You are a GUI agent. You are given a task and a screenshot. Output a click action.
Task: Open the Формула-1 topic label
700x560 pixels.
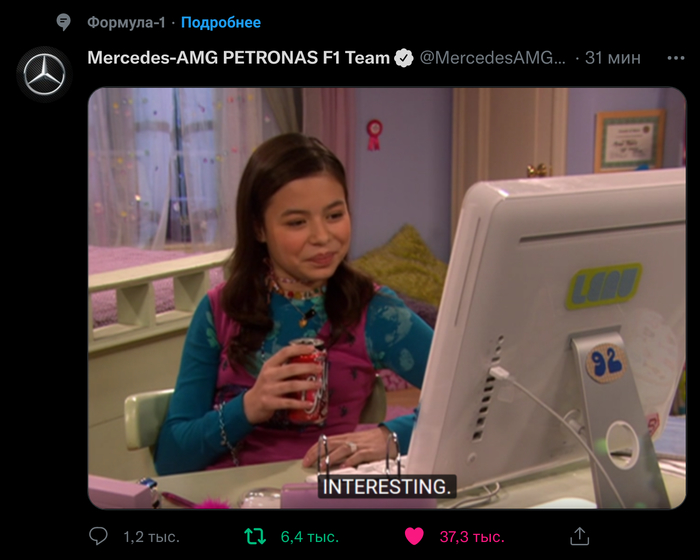point(126,22)
